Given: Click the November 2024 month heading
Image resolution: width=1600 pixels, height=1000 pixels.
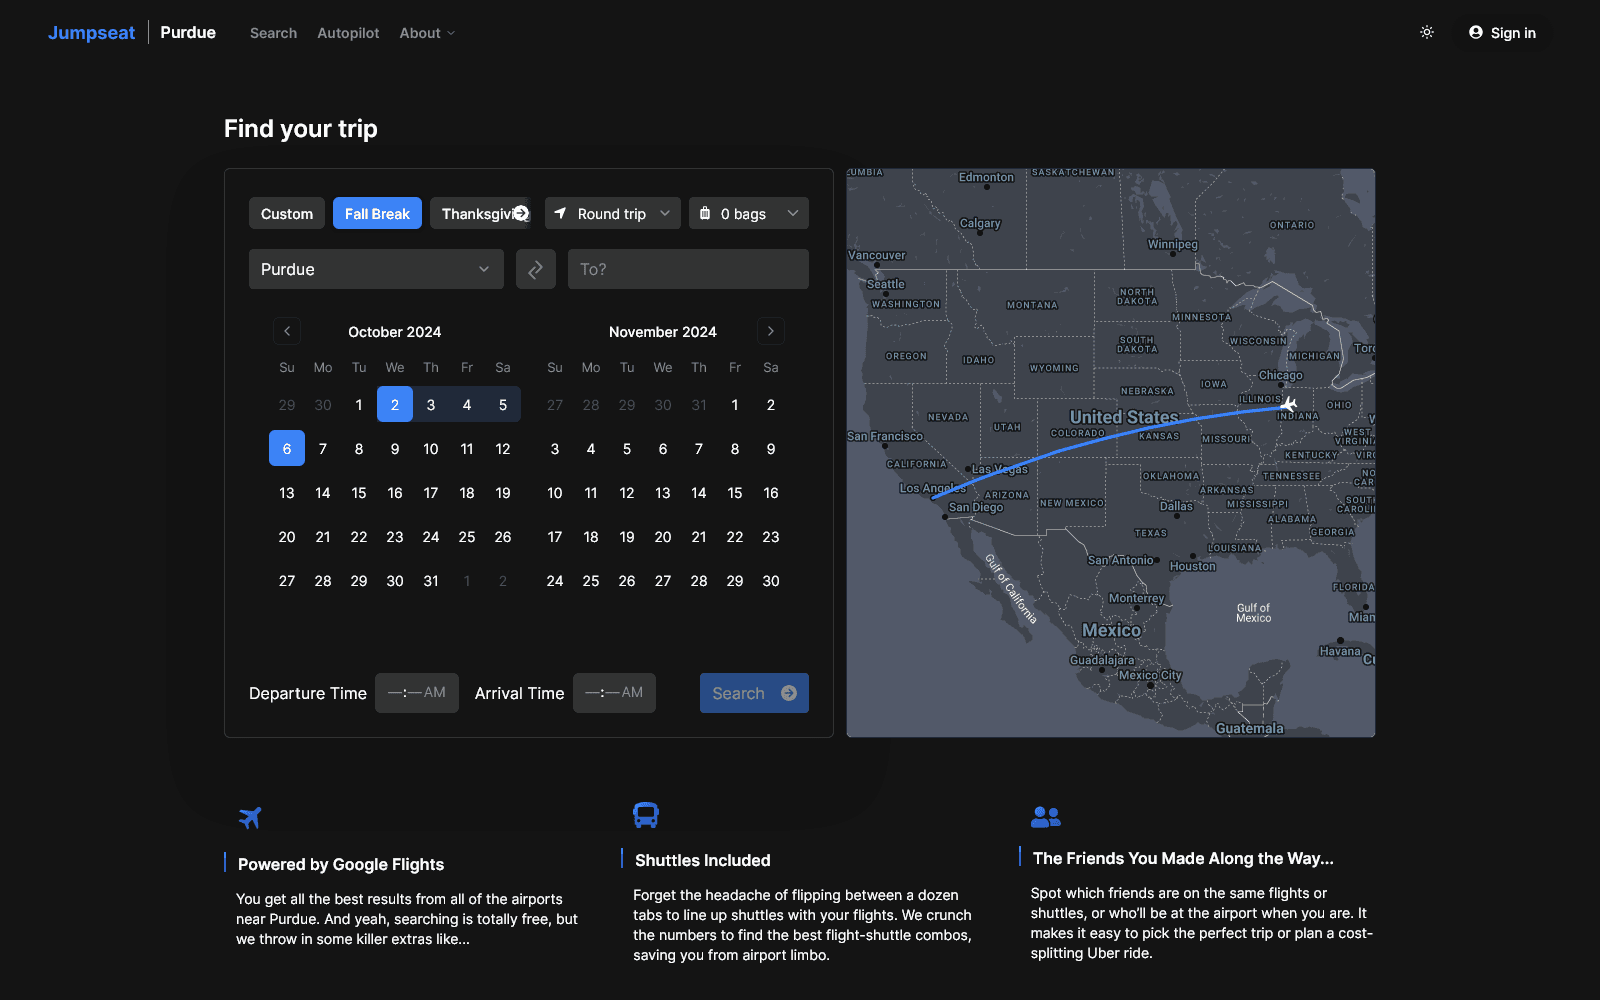Looking at the screenshot, I should pos(663,332).
